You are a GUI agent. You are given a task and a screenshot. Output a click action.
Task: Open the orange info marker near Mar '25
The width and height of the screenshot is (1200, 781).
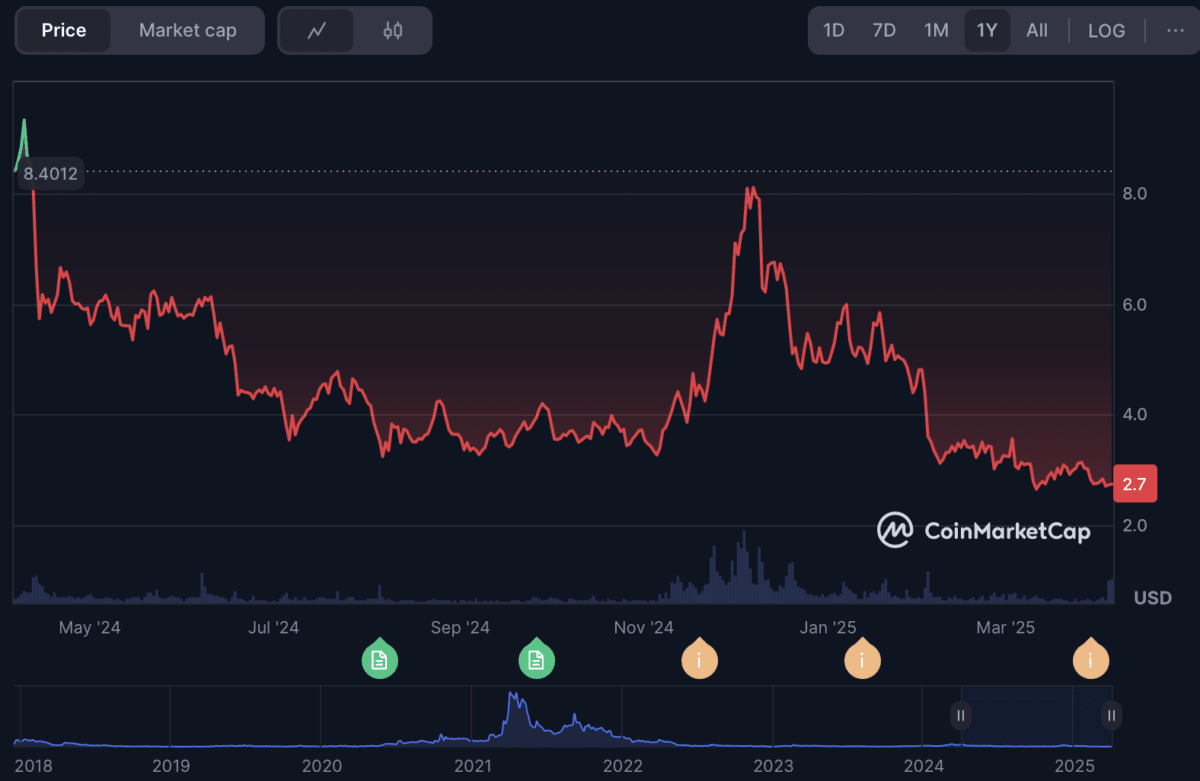click(1090, 659)
